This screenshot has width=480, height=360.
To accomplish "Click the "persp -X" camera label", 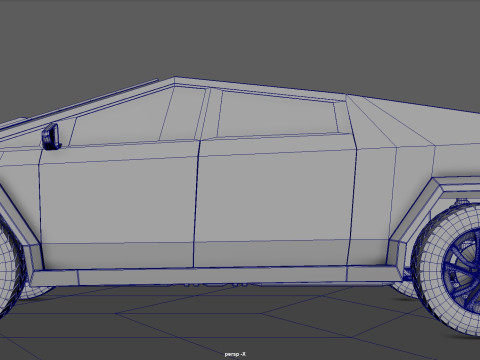I will pyautogui.click(x=235, y=354).
